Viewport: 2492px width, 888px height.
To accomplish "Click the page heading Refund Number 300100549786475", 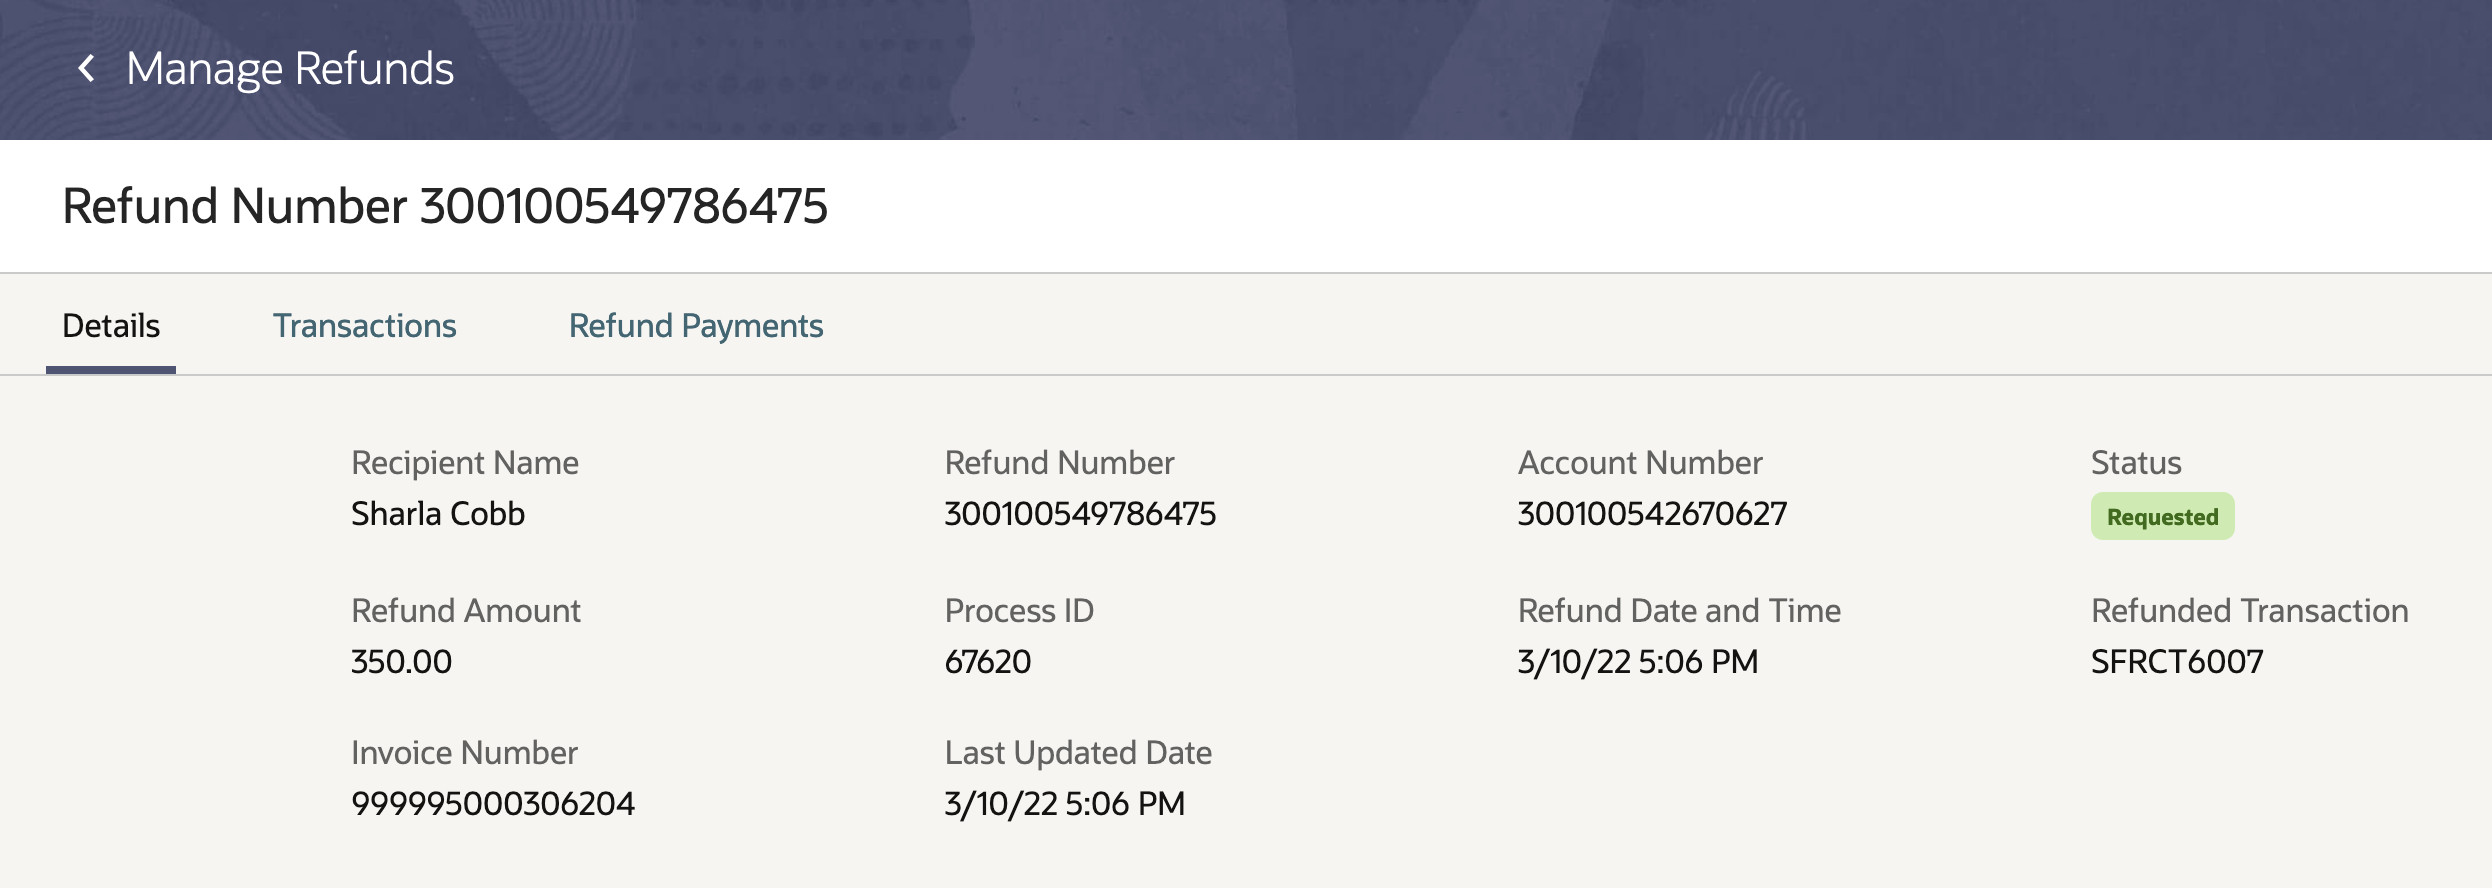I will [445, 206].
